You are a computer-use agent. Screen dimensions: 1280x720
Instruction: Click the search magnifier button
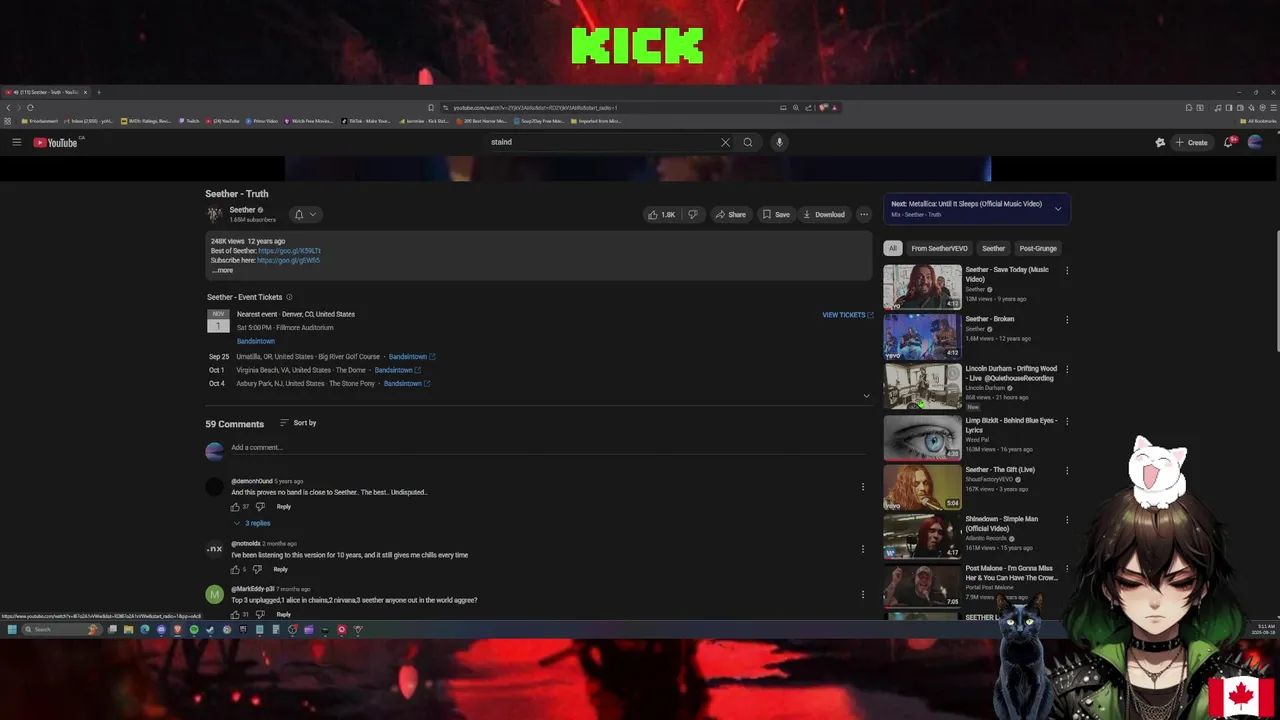(x=747, y=142)
